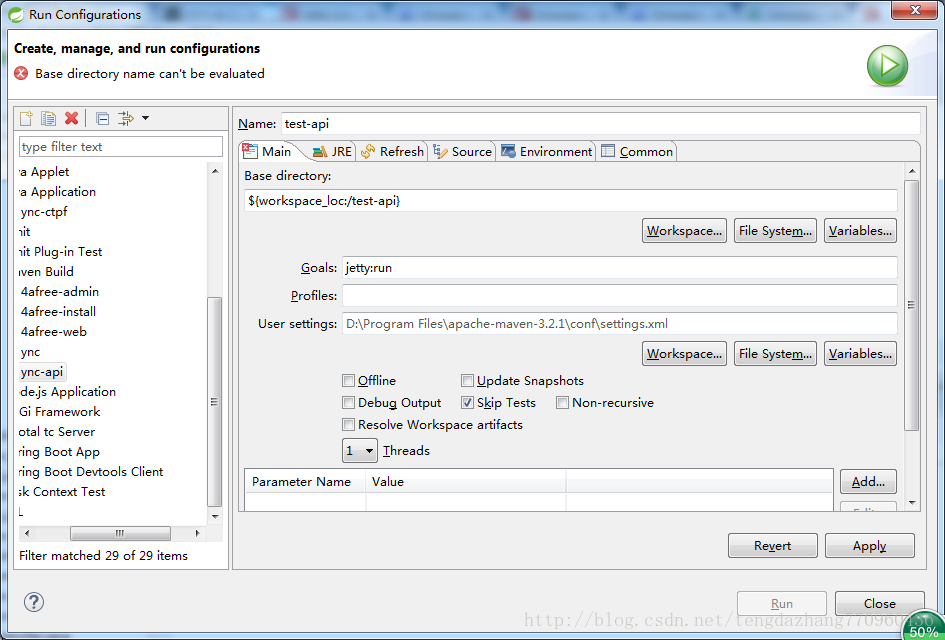Select the 4afree-install configuration
The width and height of the screenshot is (945, 640).
tap(58, 312)
